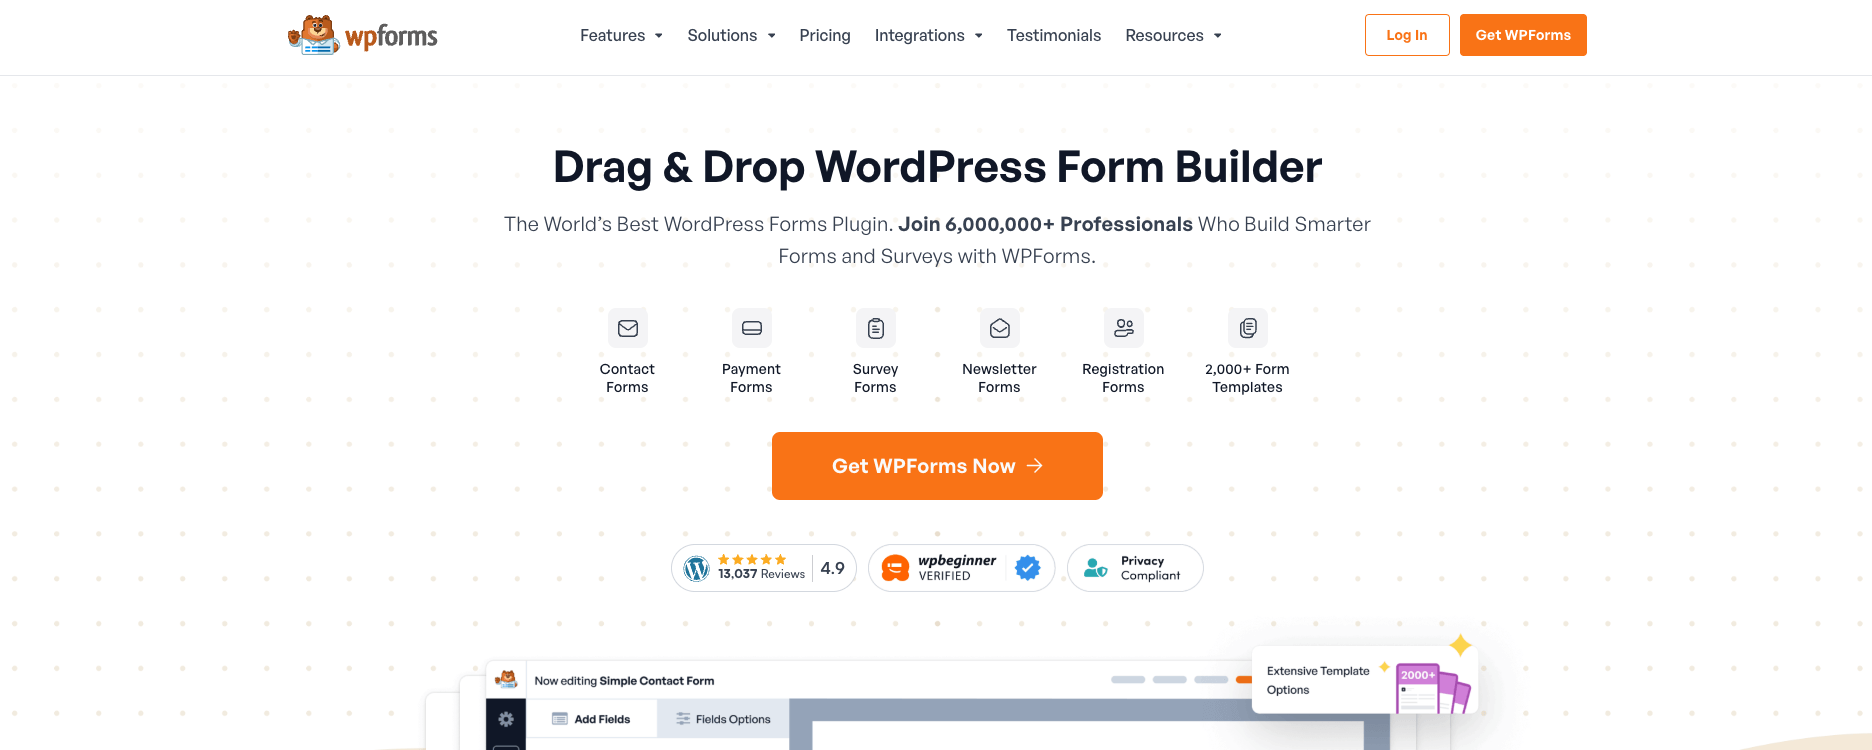Click the wpbeginner VERIFIED badge text

tap(957, 568)
